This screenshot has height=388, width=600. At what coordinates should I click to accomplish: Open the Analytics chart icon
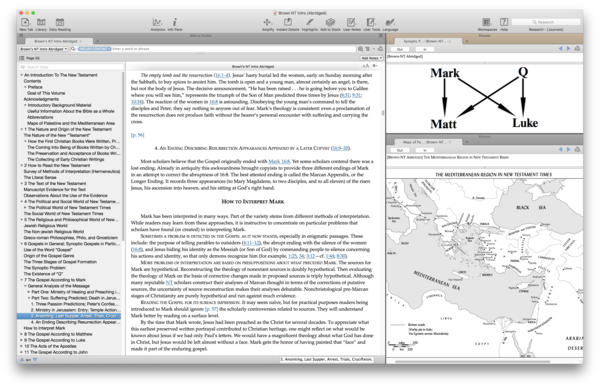[x=157, y=23]
